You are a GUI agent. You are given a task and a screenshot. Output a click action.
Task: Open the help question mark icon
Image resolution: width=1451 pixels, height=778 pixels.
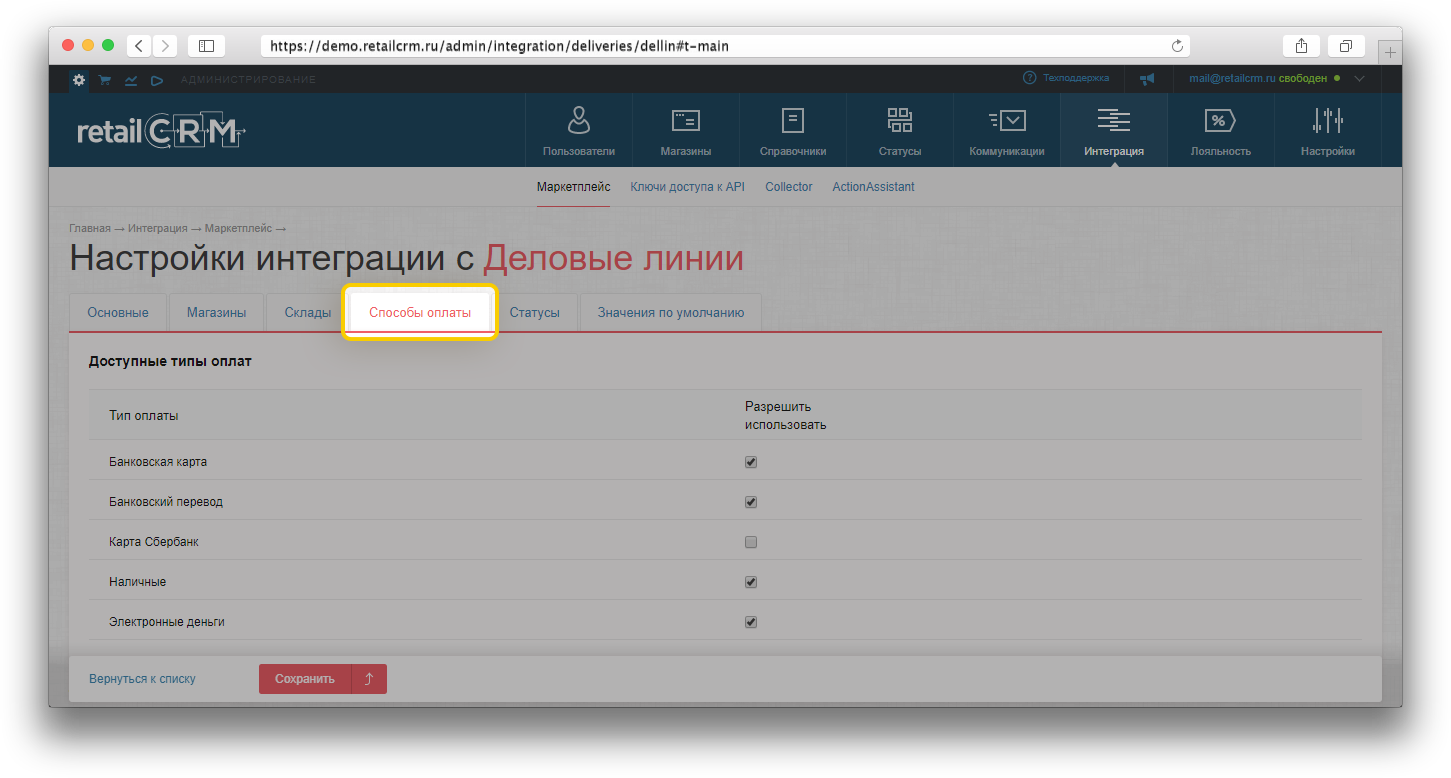coord(1029,78)
